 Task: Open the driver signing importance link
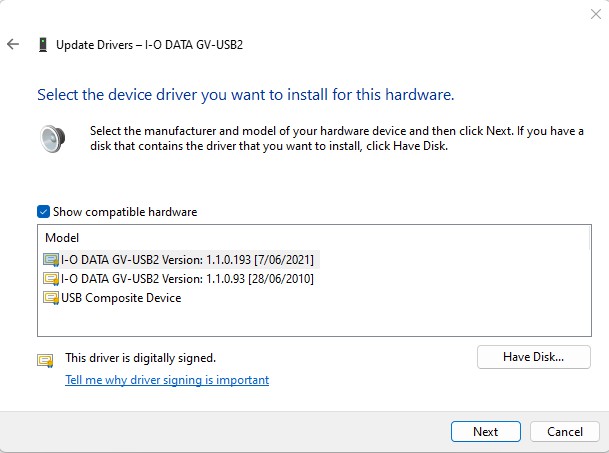pyautogui.click(x=167, y=380)
